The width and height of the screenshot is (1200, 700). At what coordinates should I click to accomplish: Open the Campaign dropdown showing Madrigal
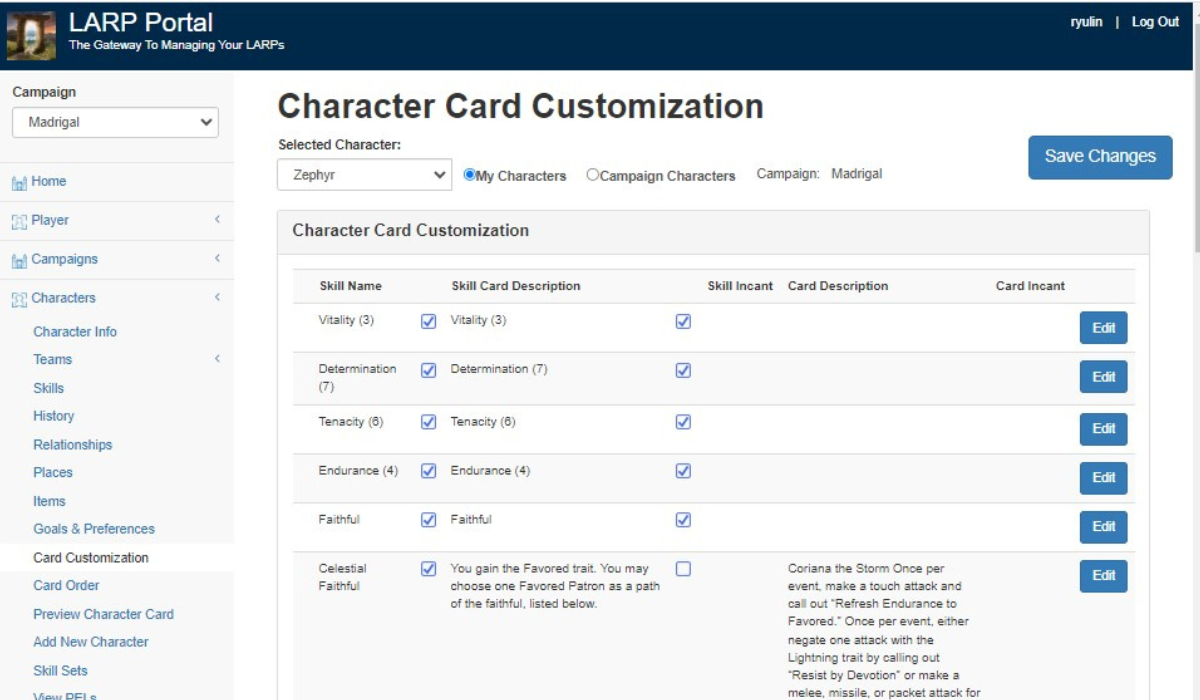(115, 123)
